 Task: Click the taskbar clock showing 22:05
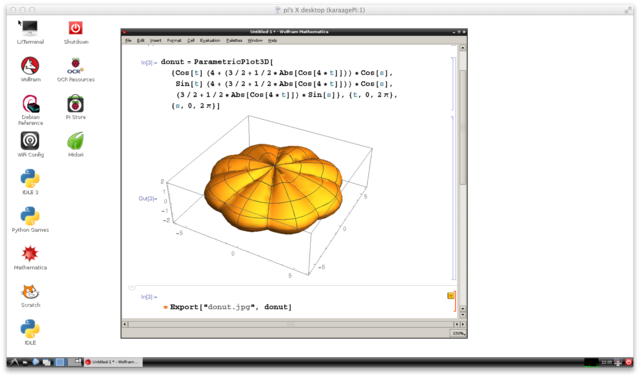coord(607,362)
